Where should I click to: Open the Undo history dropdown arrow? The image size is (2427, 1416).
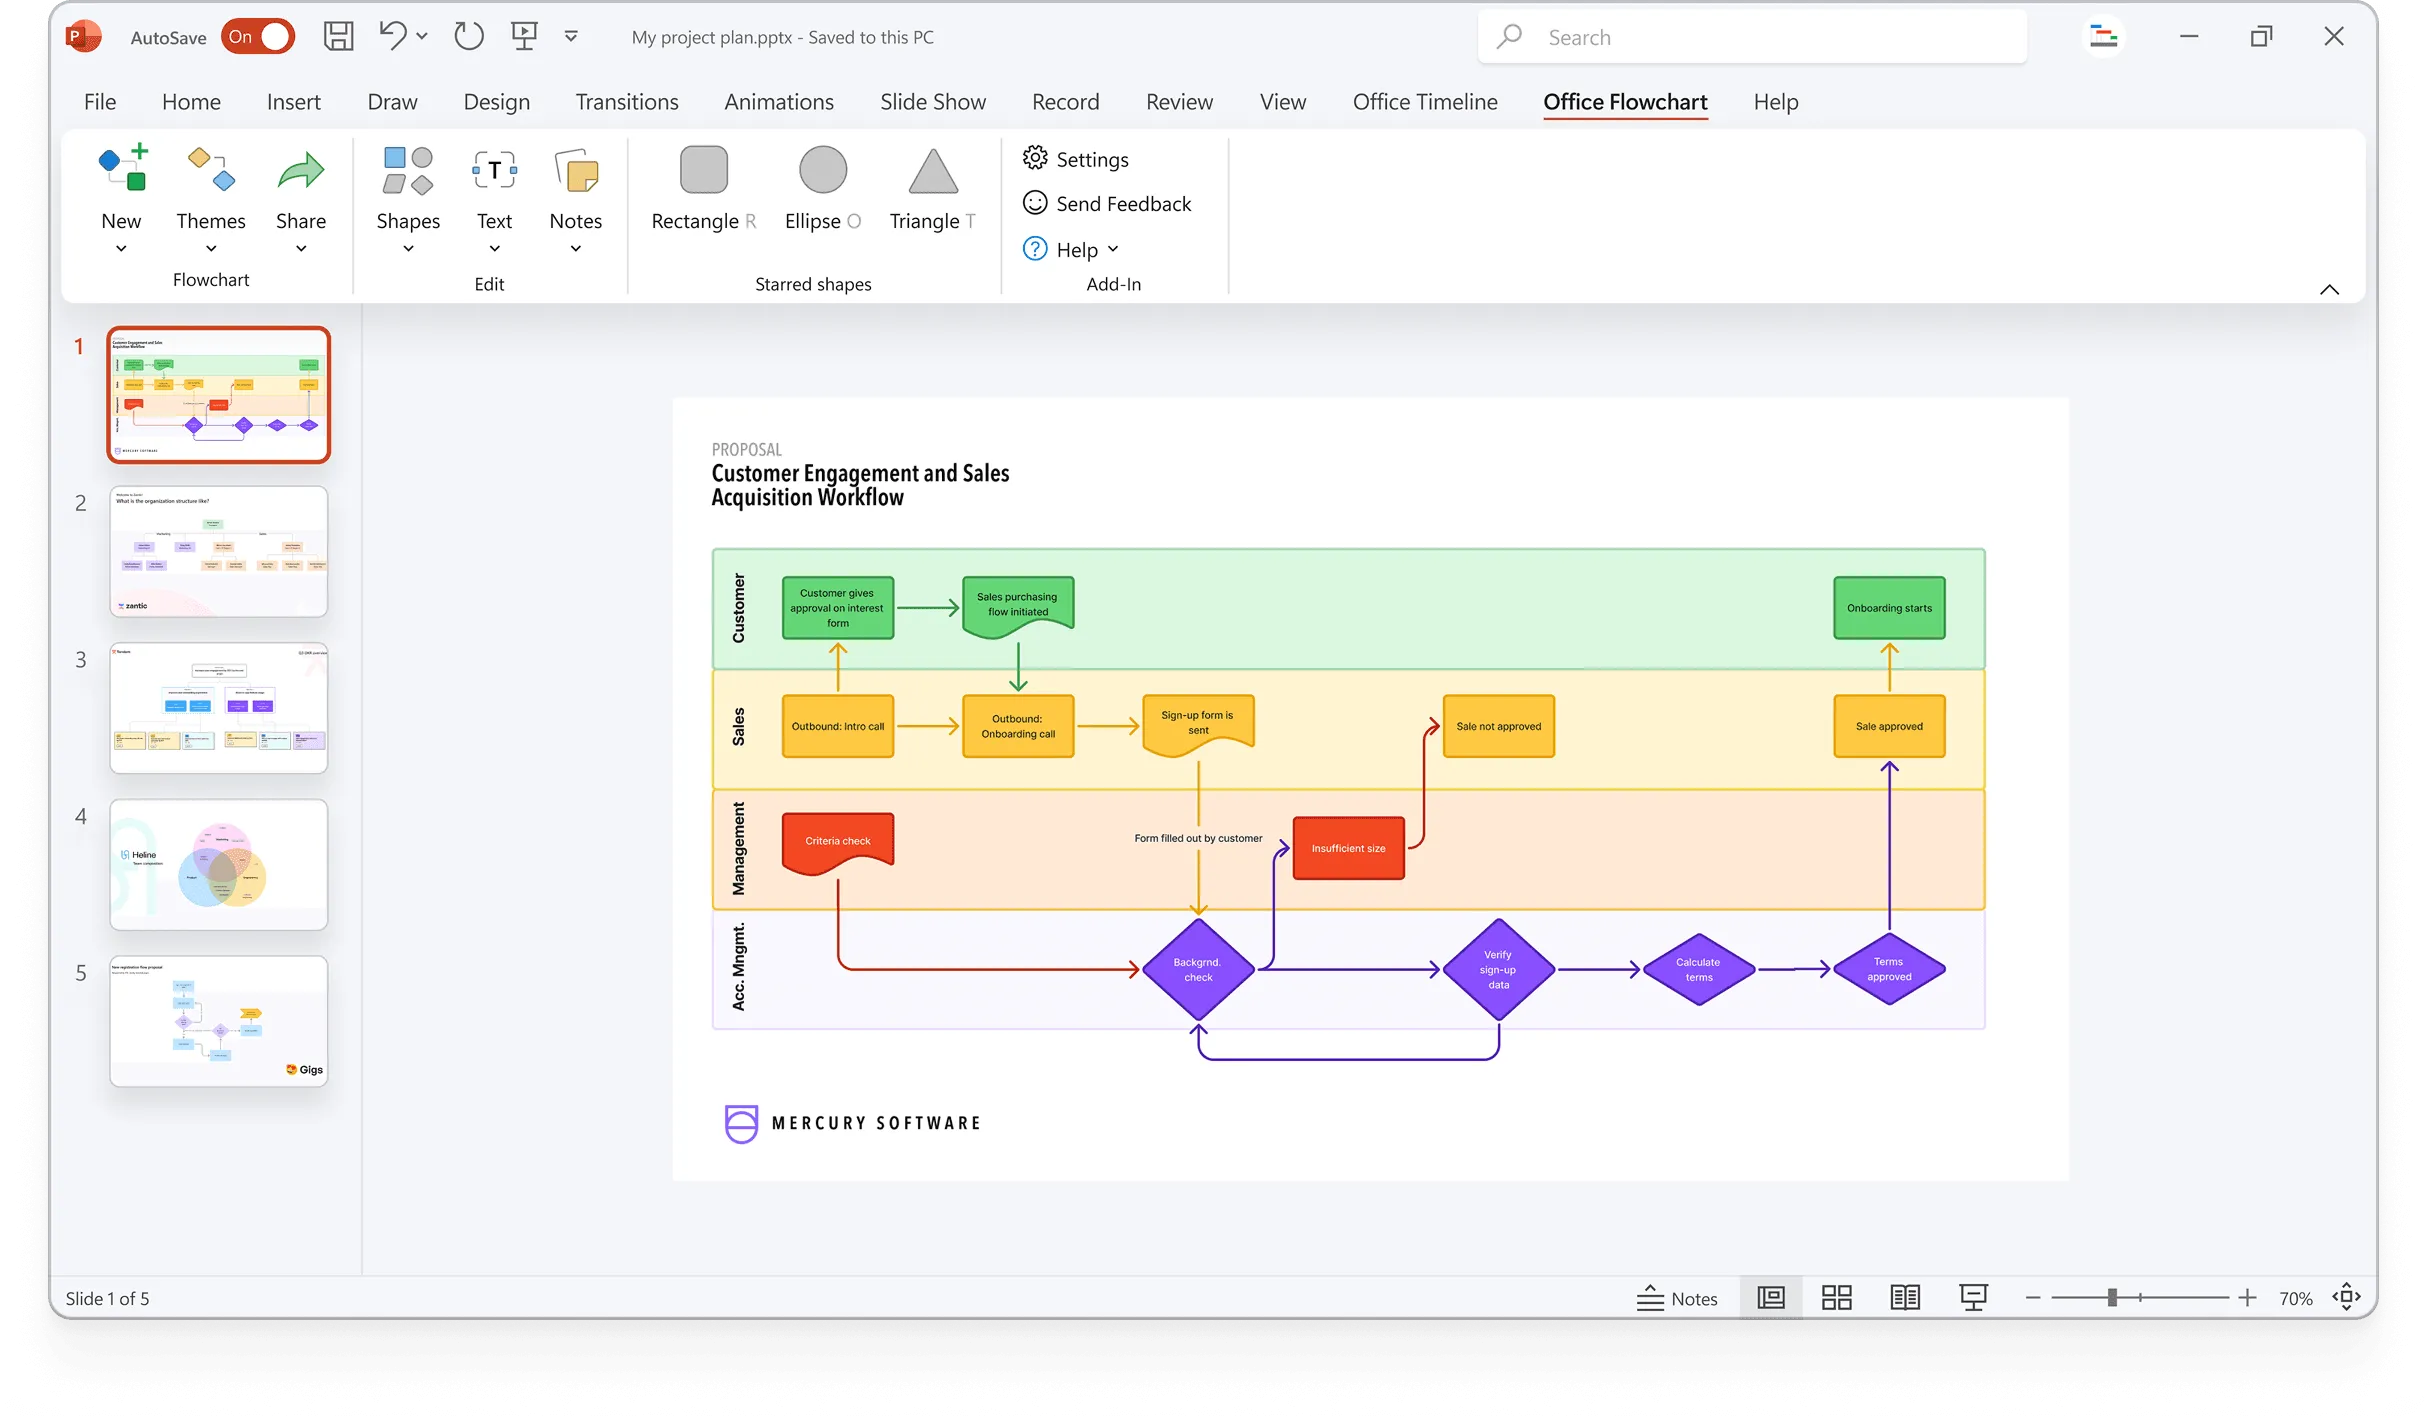coord(422,37)
